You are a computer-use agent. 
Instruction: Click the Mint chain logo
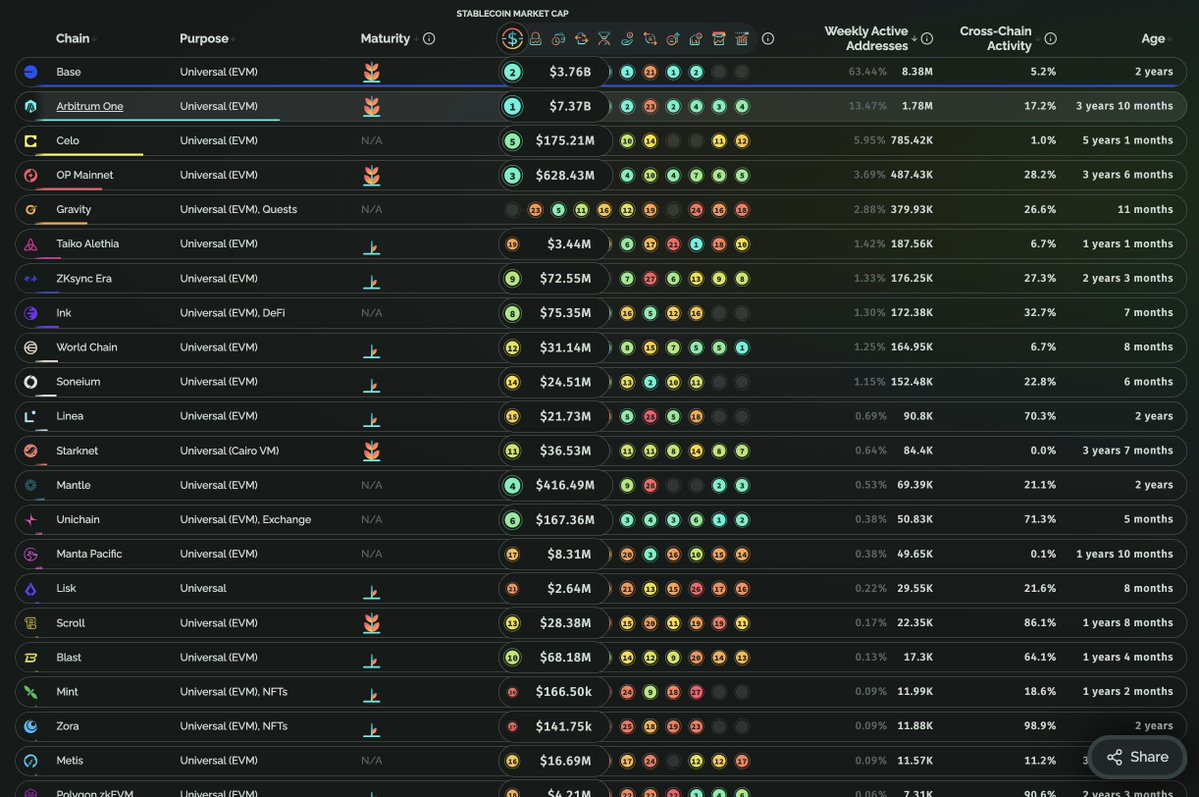tap(31, 691)
